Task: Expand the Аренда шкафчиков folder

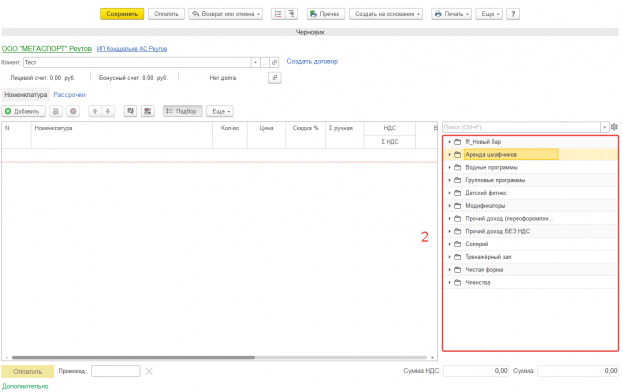Action: (449, 154)
